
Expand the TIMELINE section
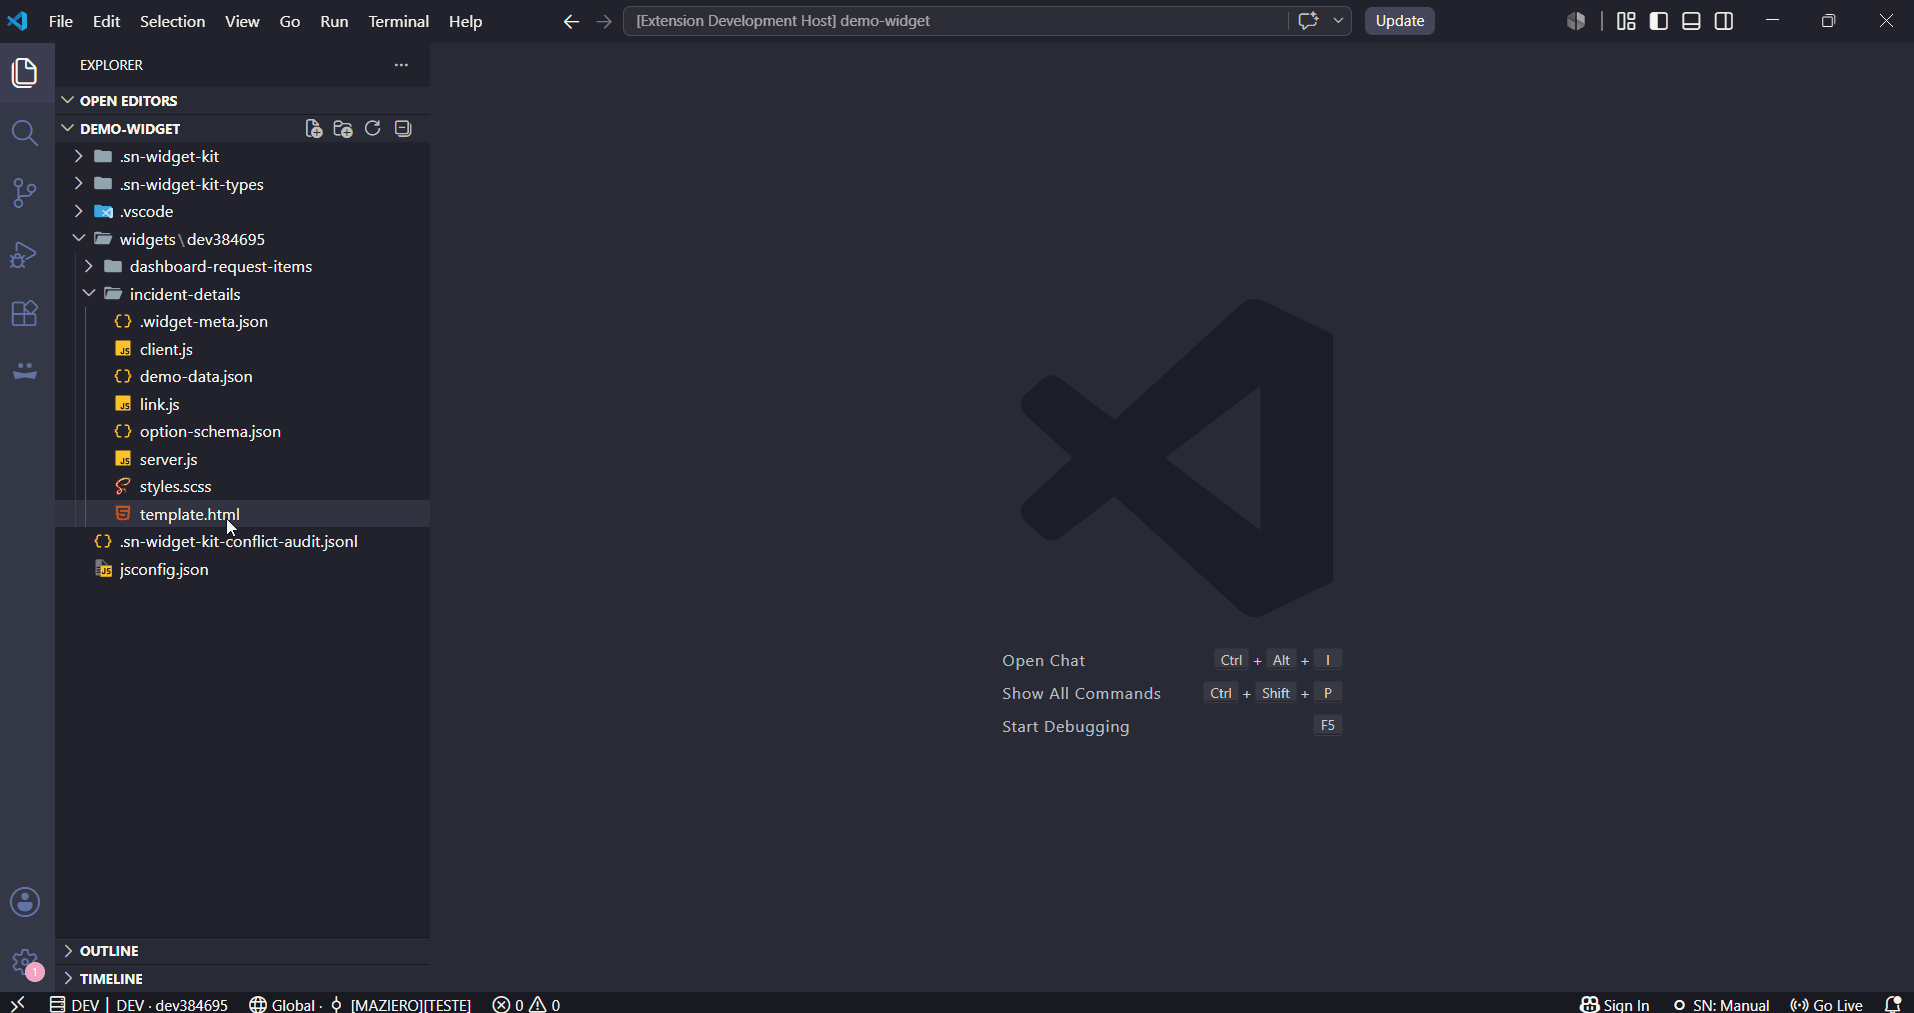pos(243,979)
